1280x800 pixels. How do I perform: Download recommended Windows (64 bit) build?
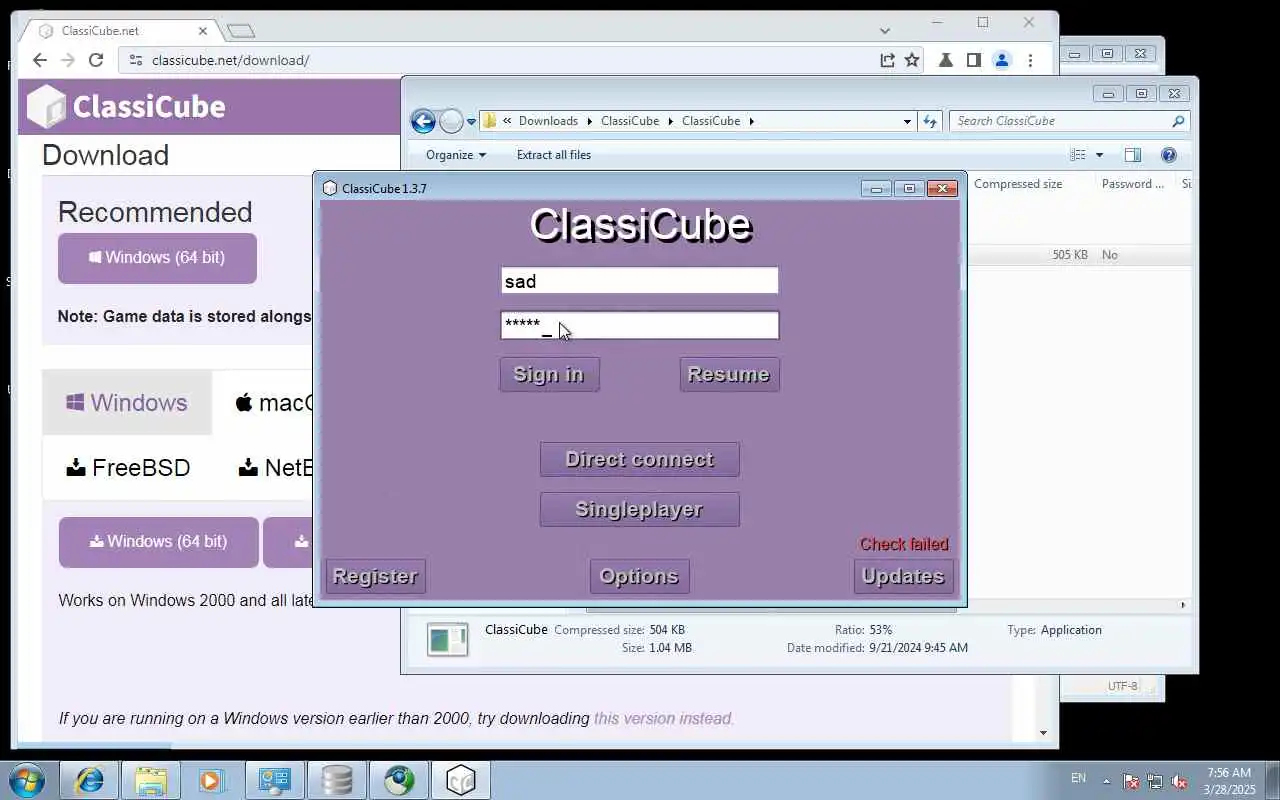point(157,258)
